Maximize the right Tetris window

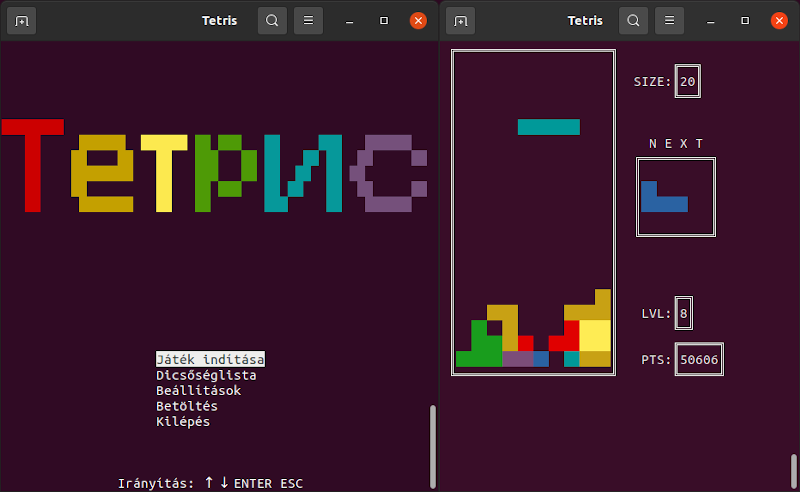745,21
